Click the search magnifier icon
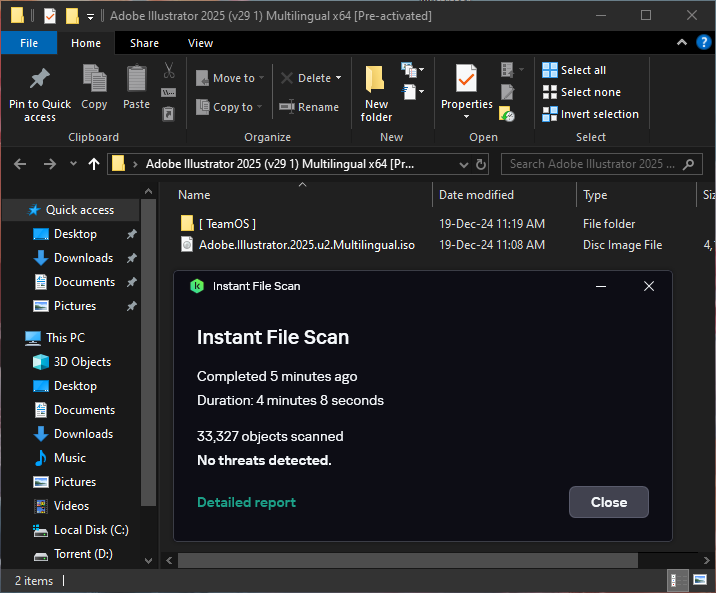 pyautogui.click(x=688, y=164)
